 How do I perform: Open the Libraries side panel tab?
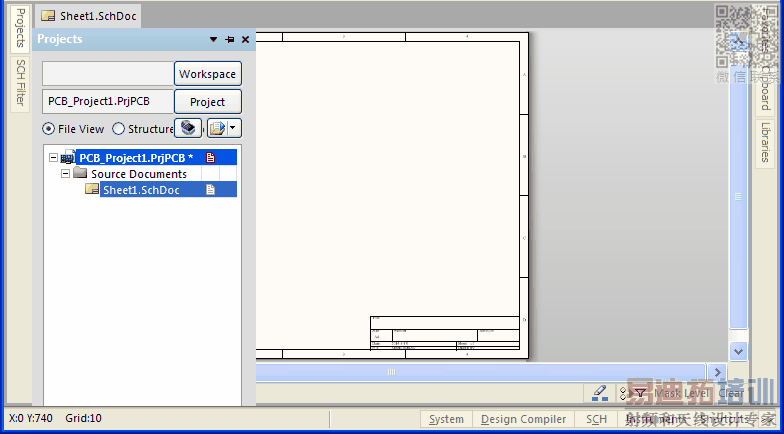pyautogui.click(x=764, y=142)
